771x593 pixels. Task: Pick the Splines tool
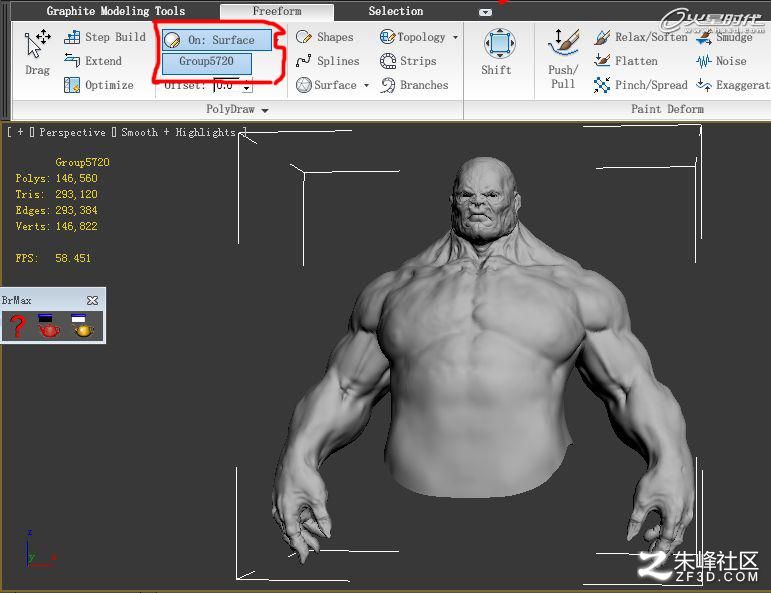tap(328, 61)
